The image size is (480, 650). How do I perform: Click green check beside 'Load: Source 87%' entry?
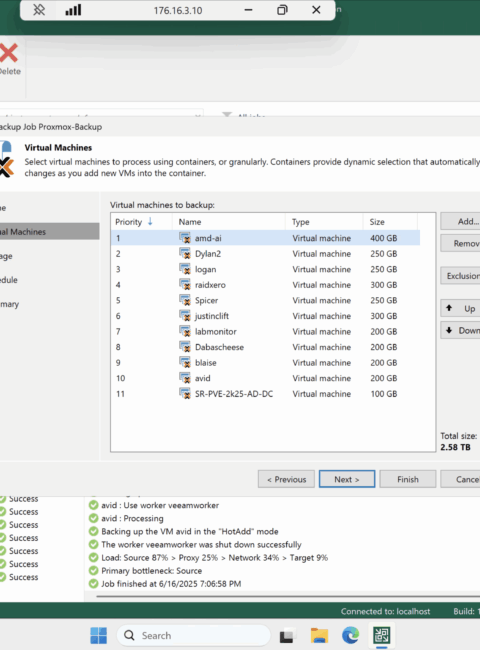click(x=93, y=558)
